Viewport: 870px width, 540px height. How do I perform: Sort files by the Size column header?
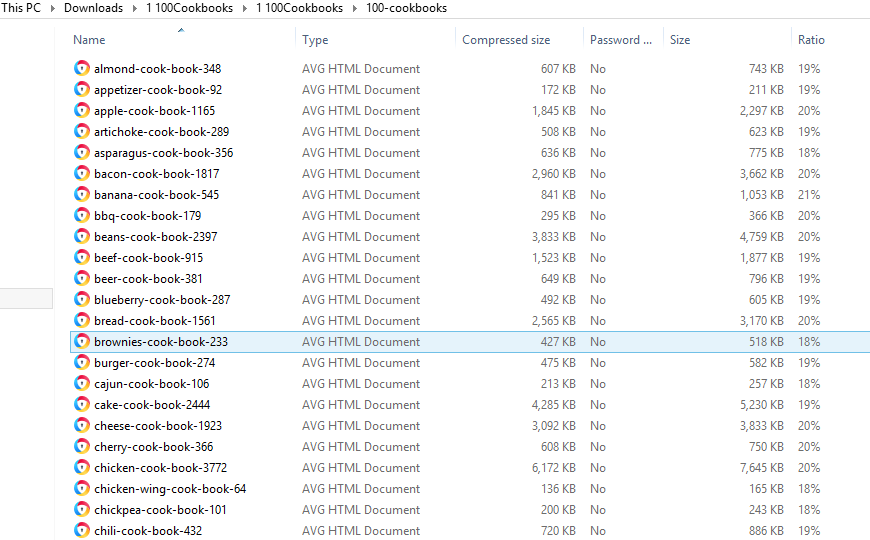point(680,40)
